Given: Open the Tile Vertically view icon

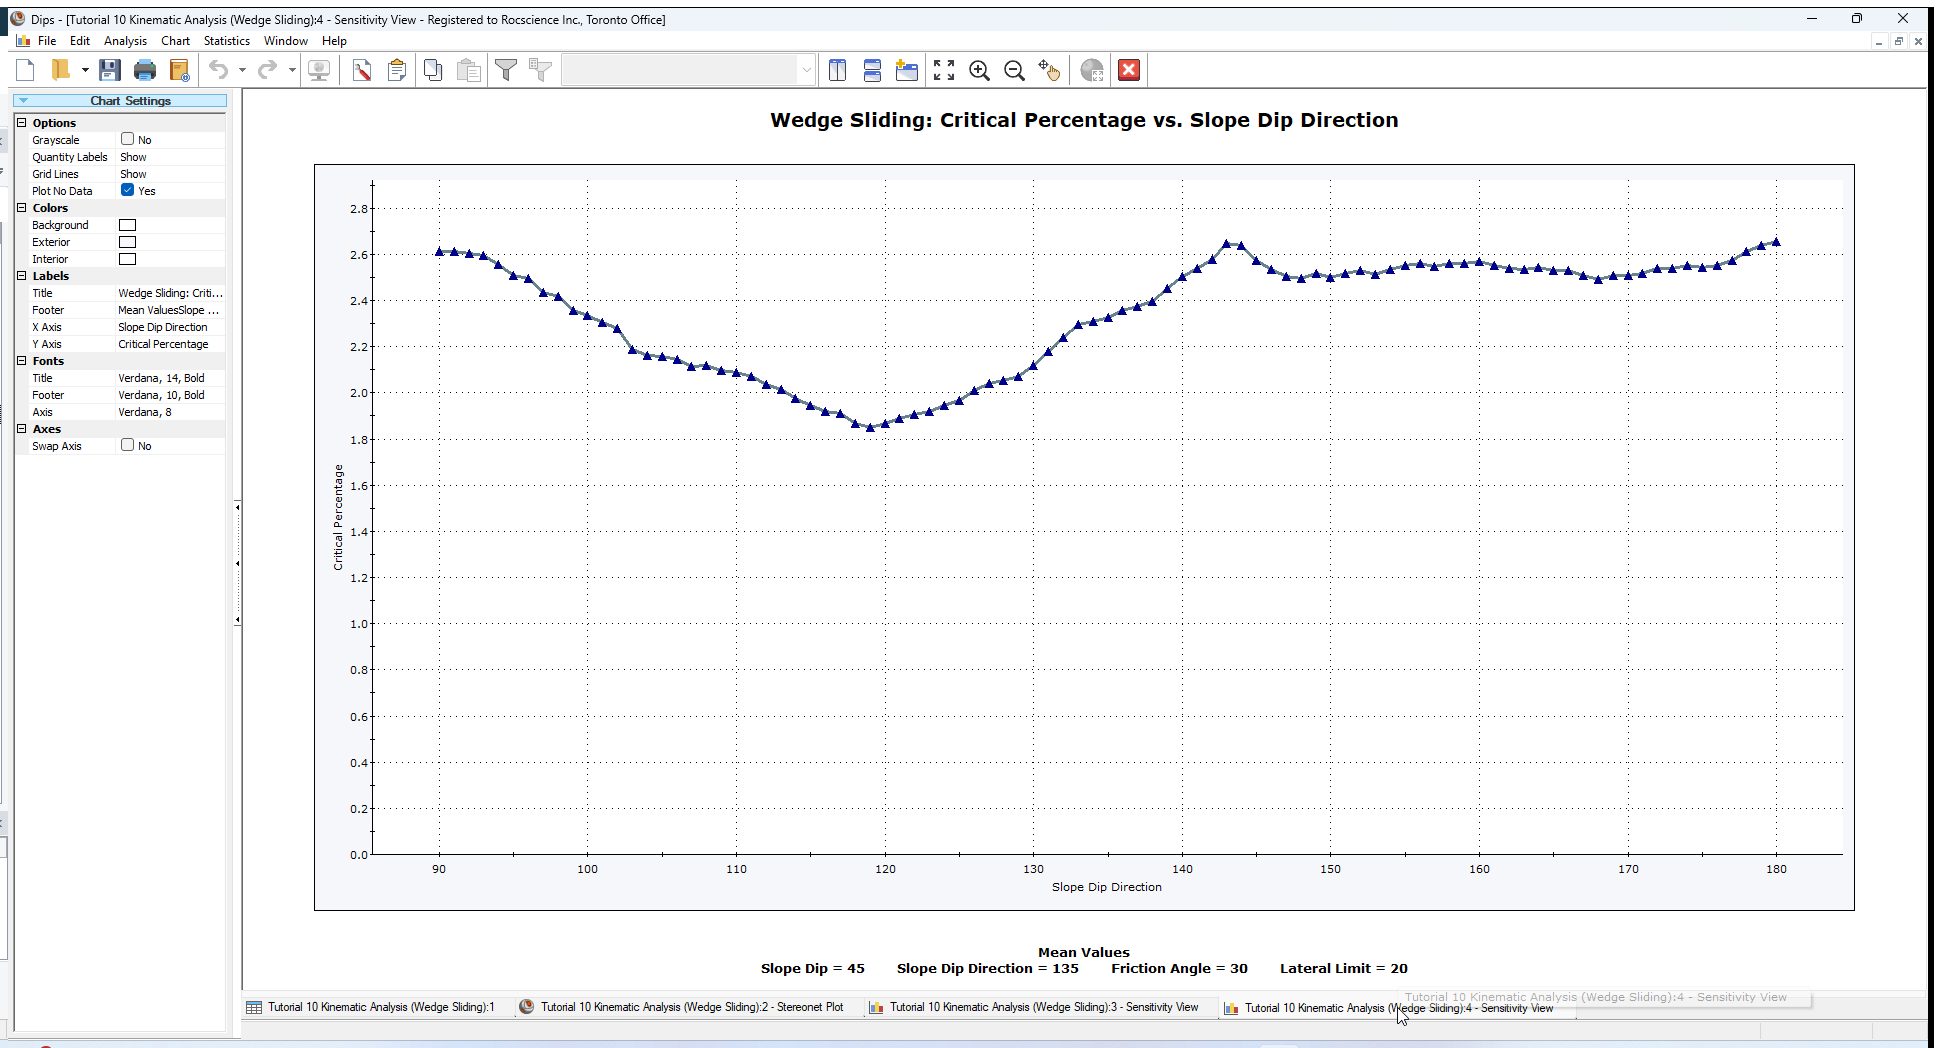Looking at the screenshot, I should (837, 70).
